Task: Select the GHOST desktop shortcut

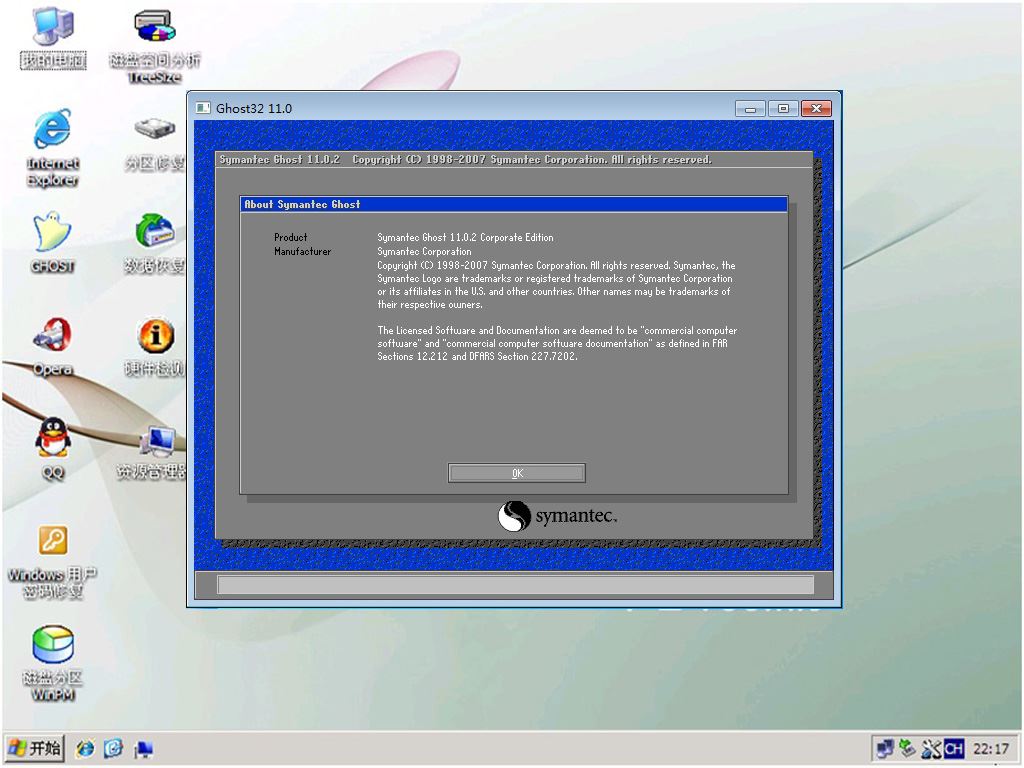Action: pos(52,242)
